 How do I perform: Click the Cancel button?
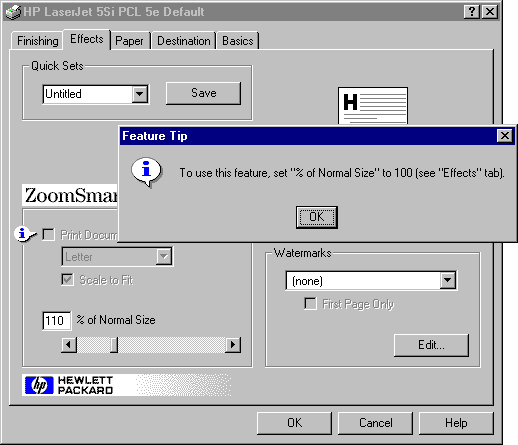375,423
